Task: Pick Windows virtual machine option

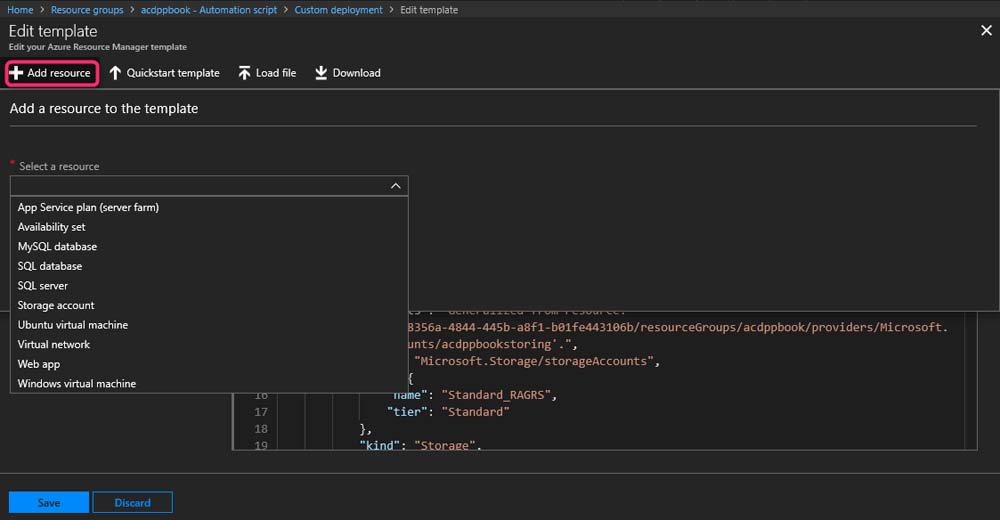Action: tap(77, 384)
